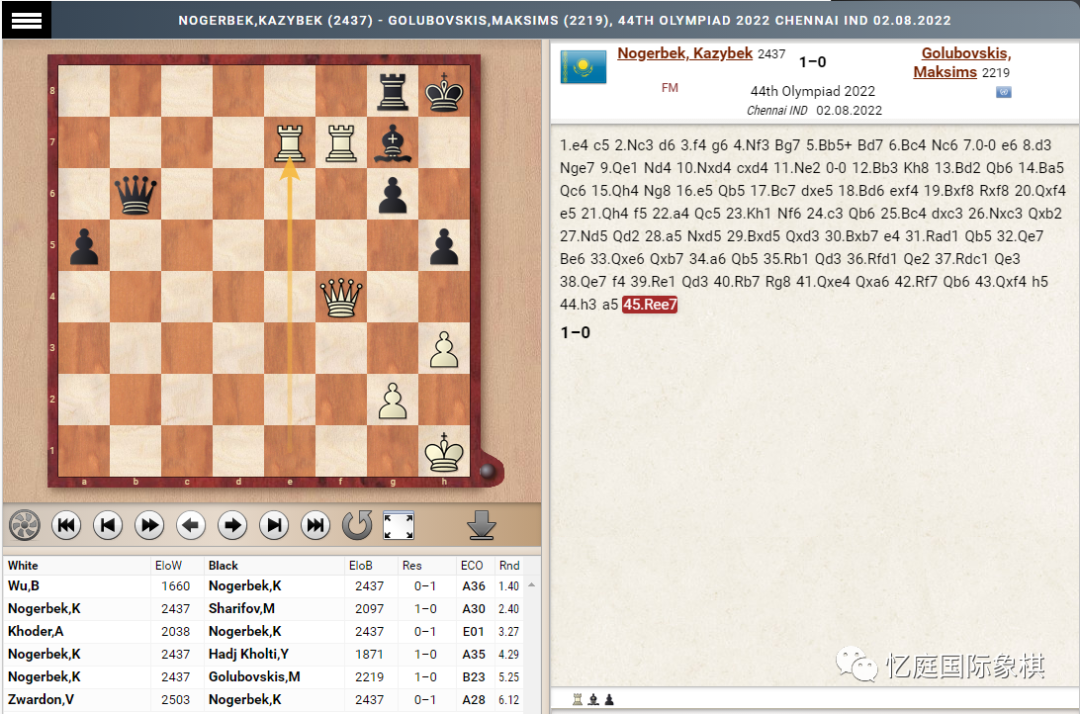This screenshot has width=1080, height=714.
Task: Open the Wu,B vs Nogerbek game
Action: coord(264,586)
